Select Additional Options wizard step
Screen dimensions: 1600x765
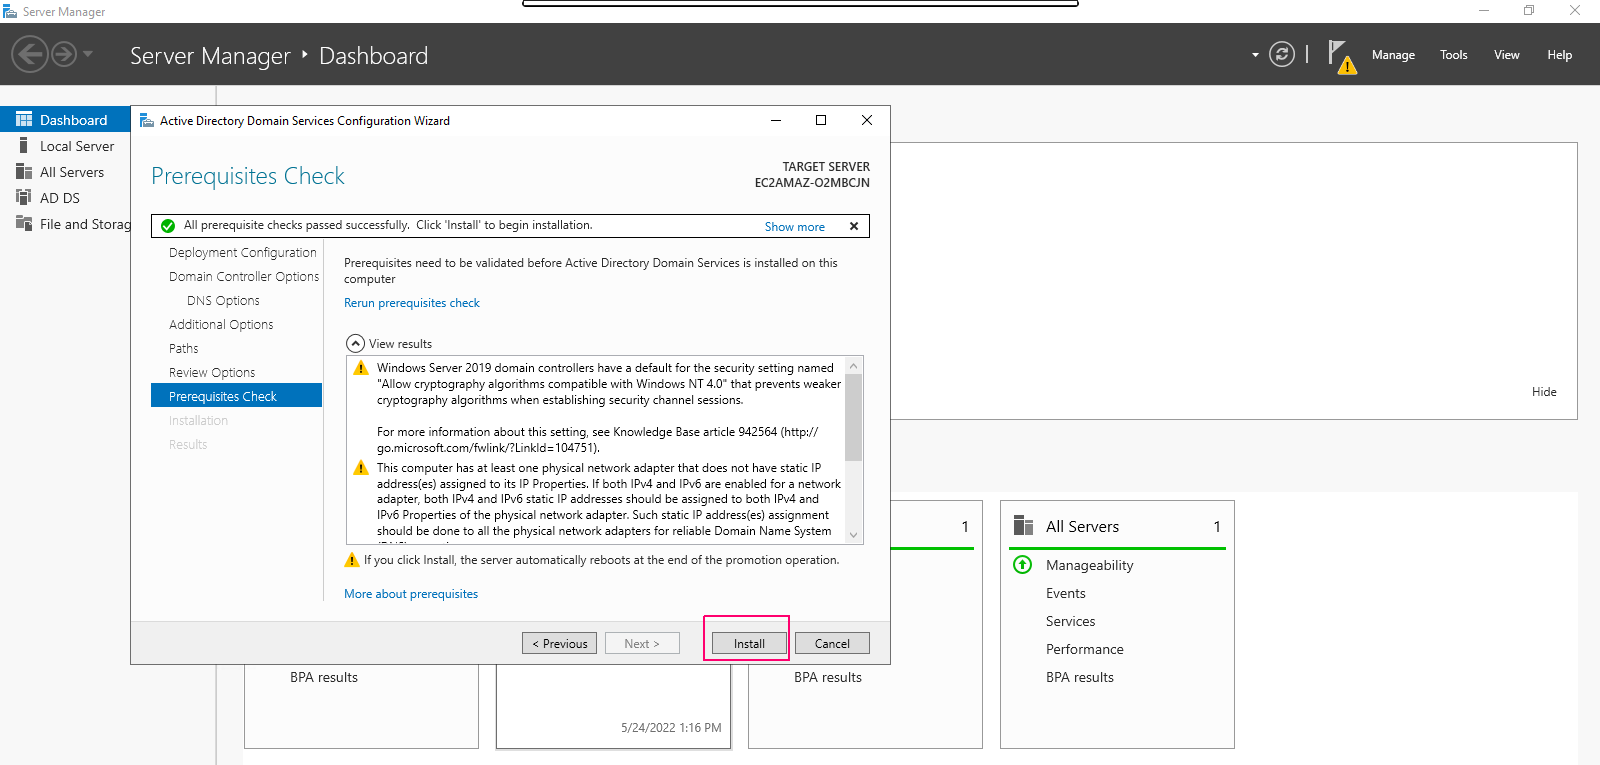pos(221,325)
